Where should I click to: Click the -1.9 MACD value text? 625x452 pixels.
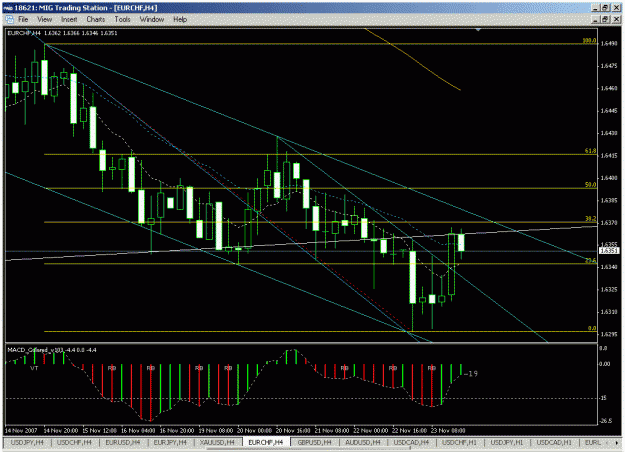coord(470,373)
